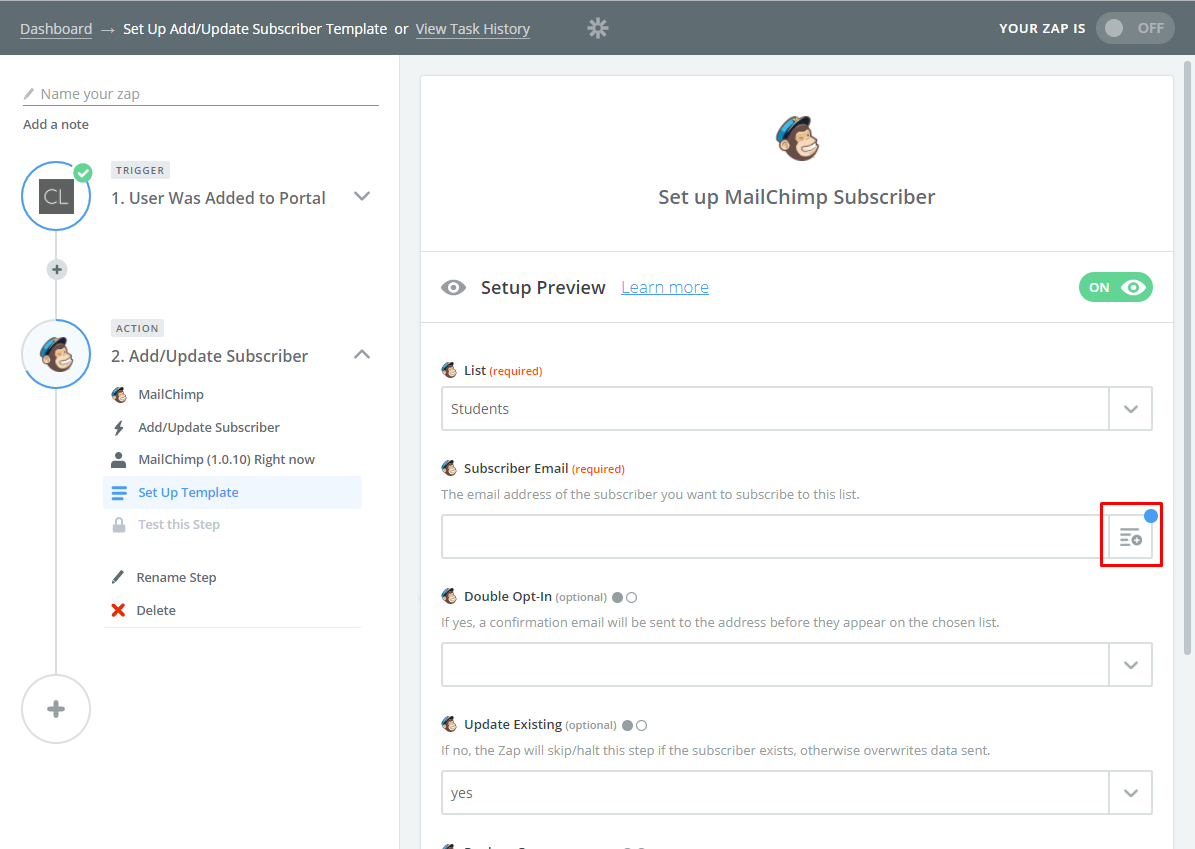Click the MailChimp icon beside Subscriber Email label
The width and height of the screenshot is (1195, 849).
(x=450, y=468)
